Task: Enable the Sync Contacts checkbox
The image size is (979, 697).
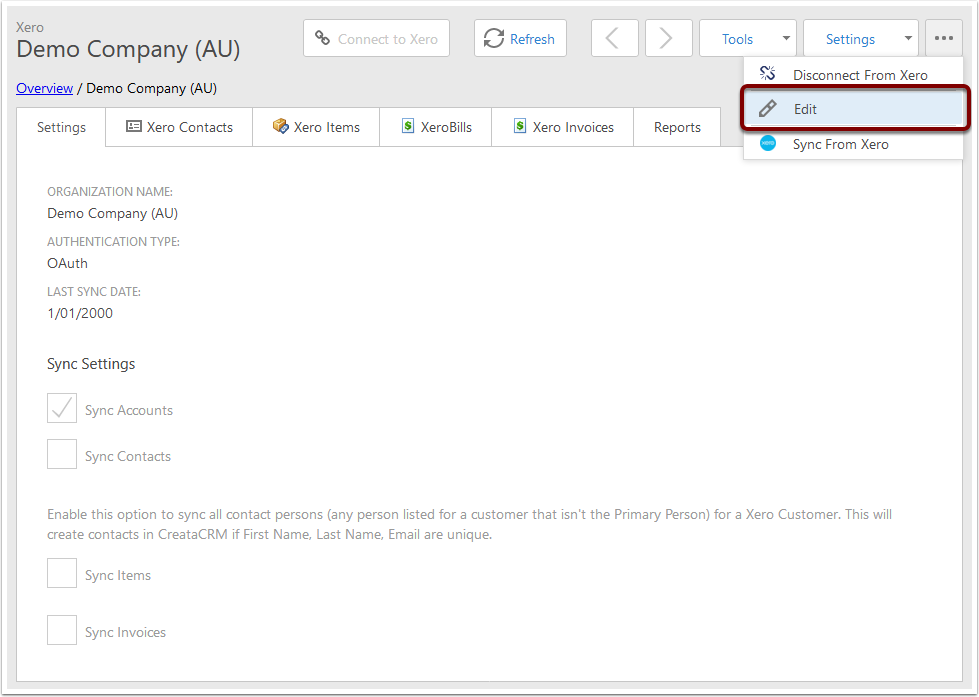Action: pyautogui.click(x=62, y=454)
